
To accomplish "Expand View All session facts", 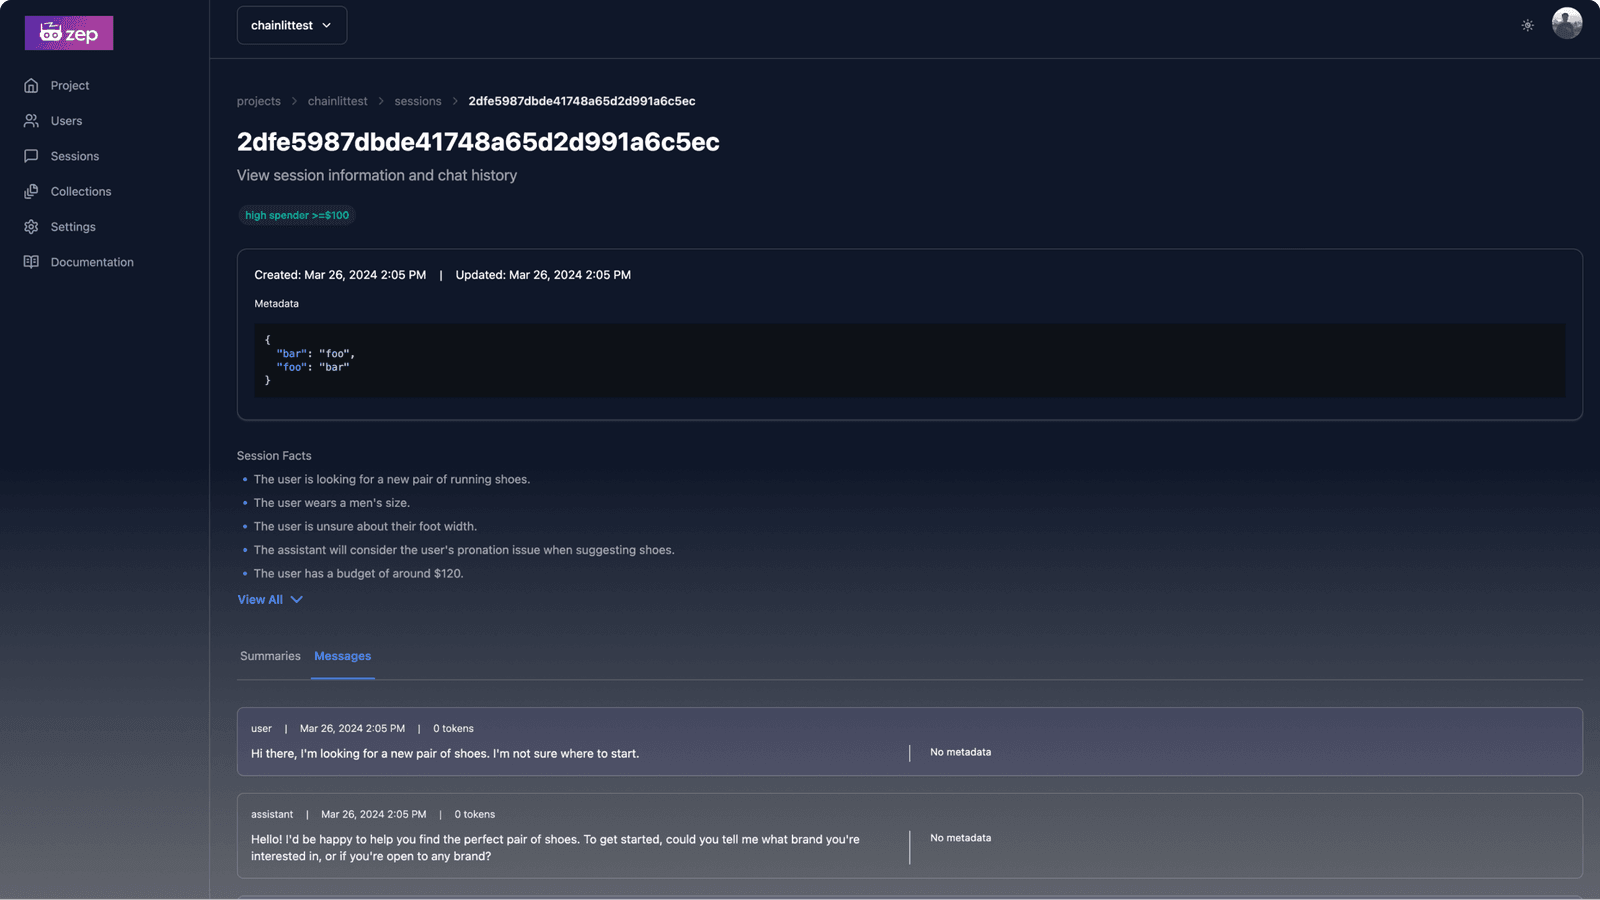I will [x=259, y=599].
